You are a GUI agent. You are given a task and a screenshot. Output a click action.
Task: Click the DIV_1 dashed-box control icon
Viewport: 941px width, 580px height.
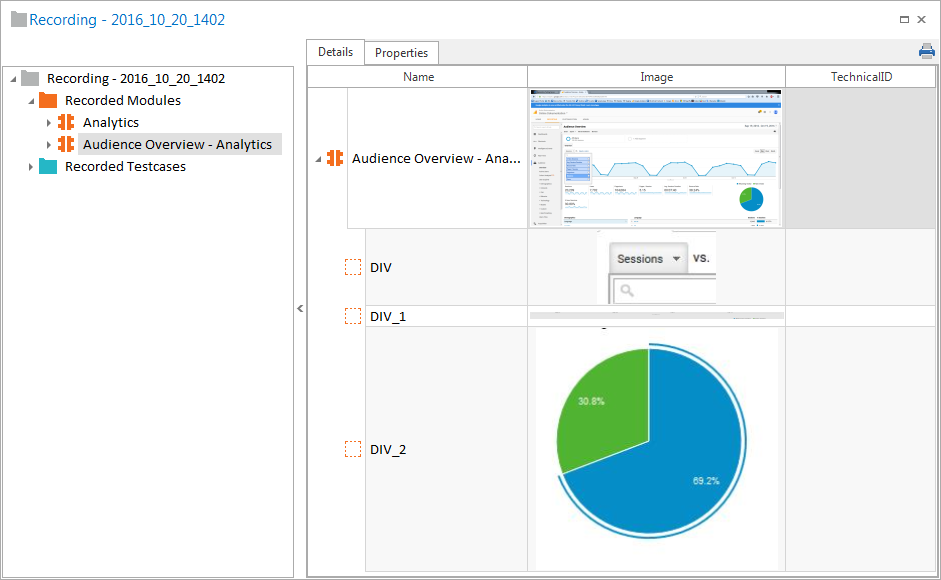pyautogui.click(x=352, y=316)
